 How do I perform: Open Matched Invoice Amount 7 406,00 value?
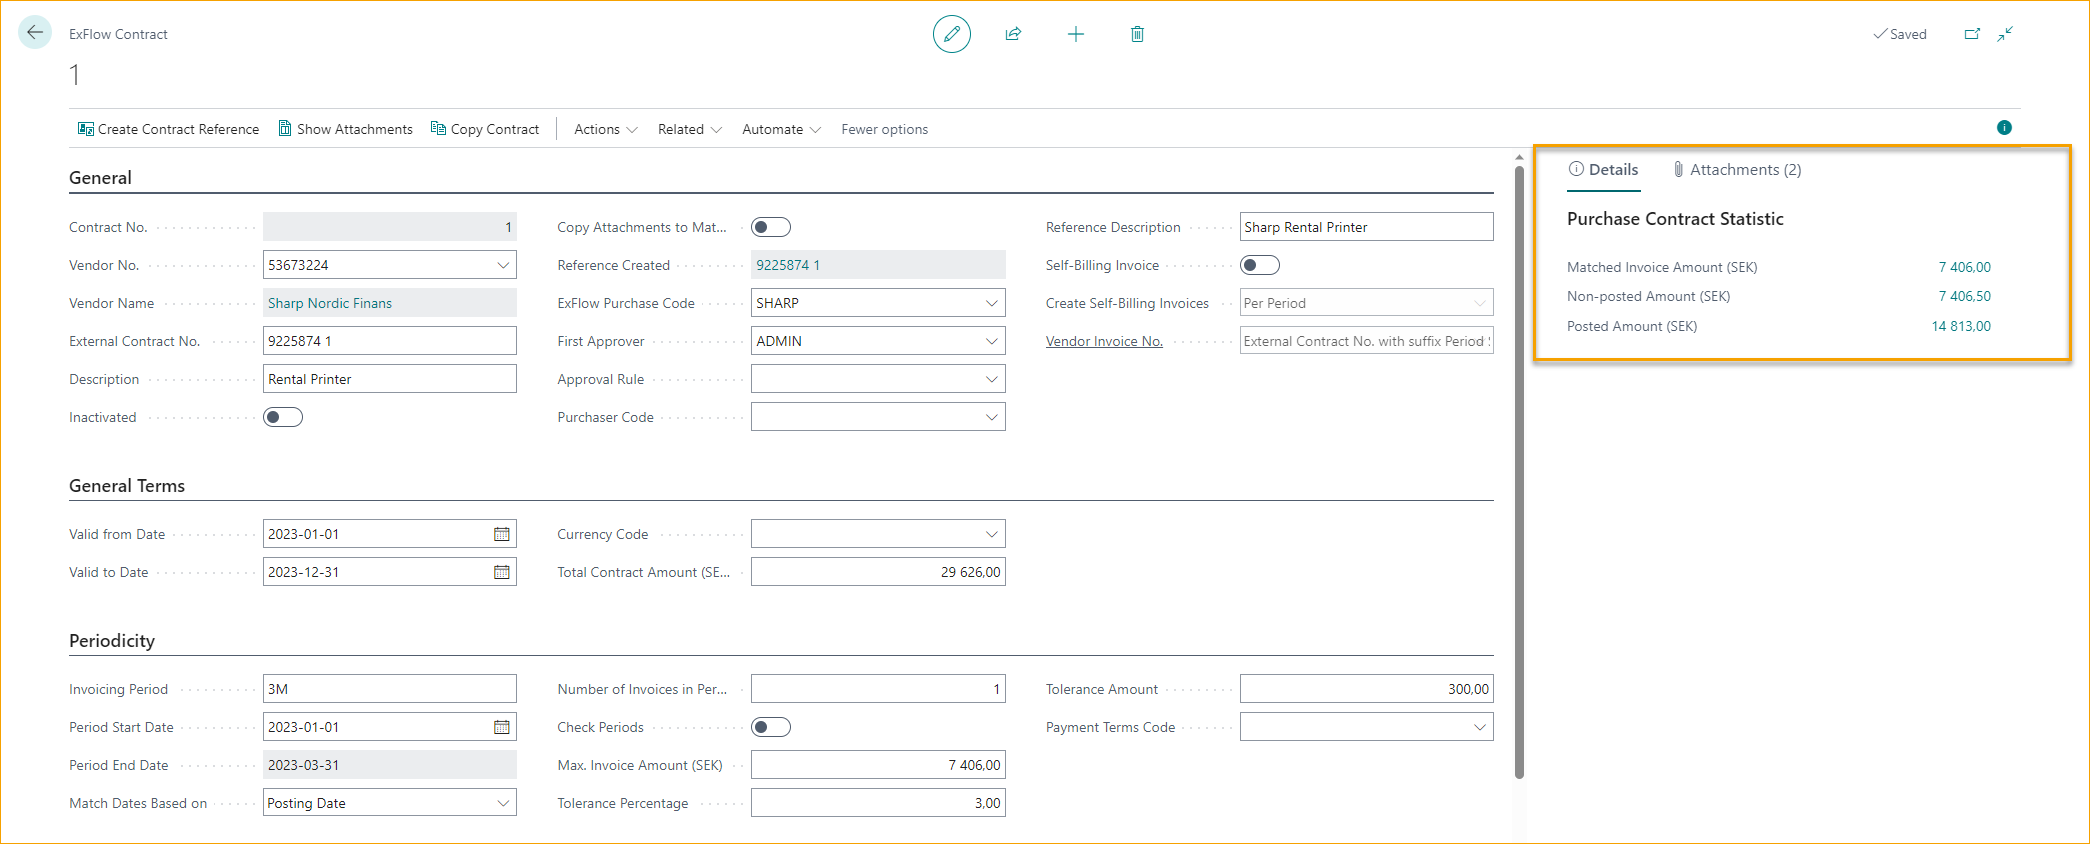[x=1964, y=267]
